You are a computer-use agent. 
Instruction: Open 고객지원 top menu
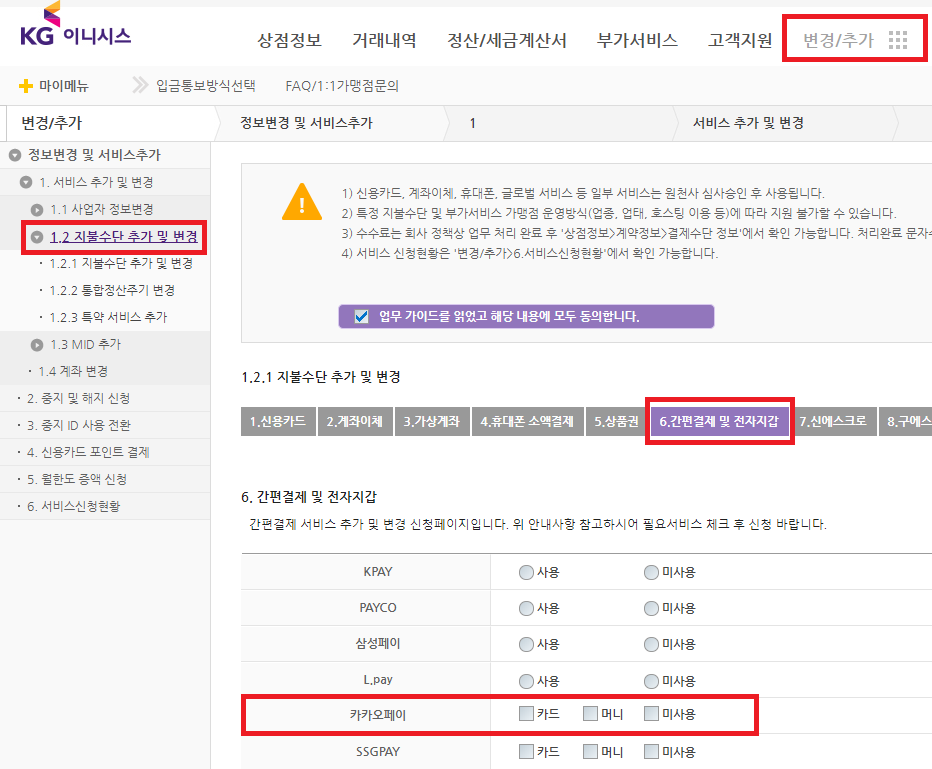(x=740, y=40)
